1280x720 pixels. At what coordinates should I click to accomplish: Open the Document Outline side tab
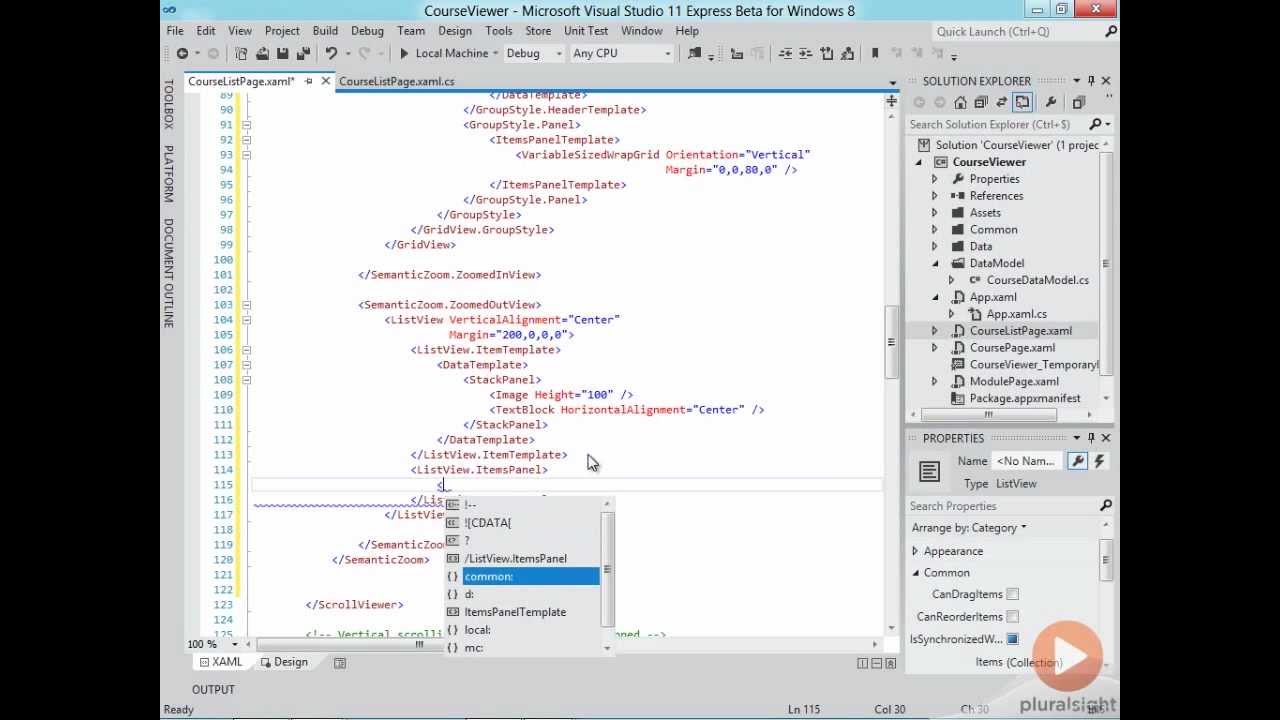(168, 273)
